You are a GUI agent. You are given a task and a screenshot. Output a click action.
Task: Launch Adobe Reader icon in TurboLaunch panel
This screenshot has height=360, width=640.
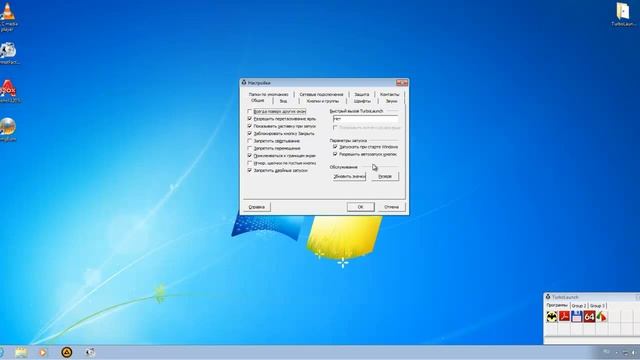(564, 316)
